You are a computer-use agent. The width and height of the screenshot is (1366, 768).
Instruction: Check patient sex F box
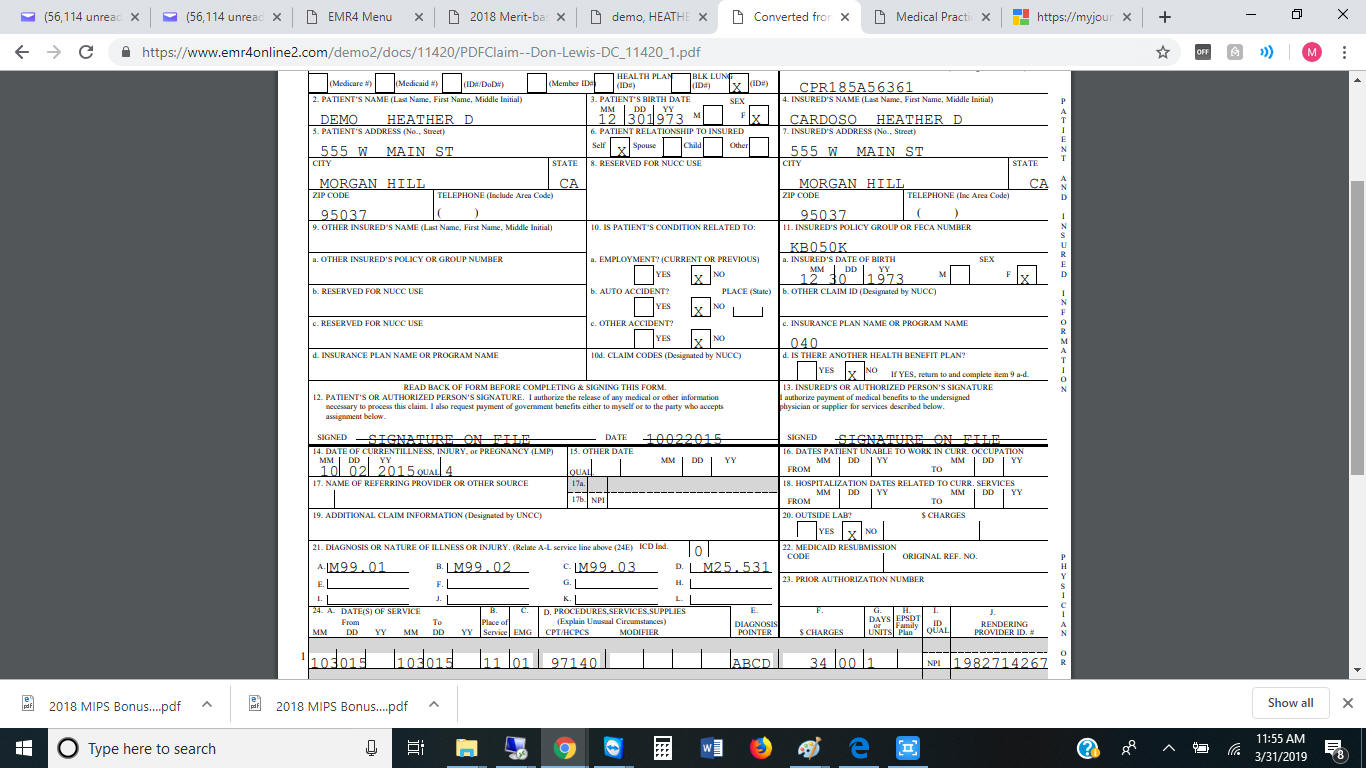coord(760,117)
